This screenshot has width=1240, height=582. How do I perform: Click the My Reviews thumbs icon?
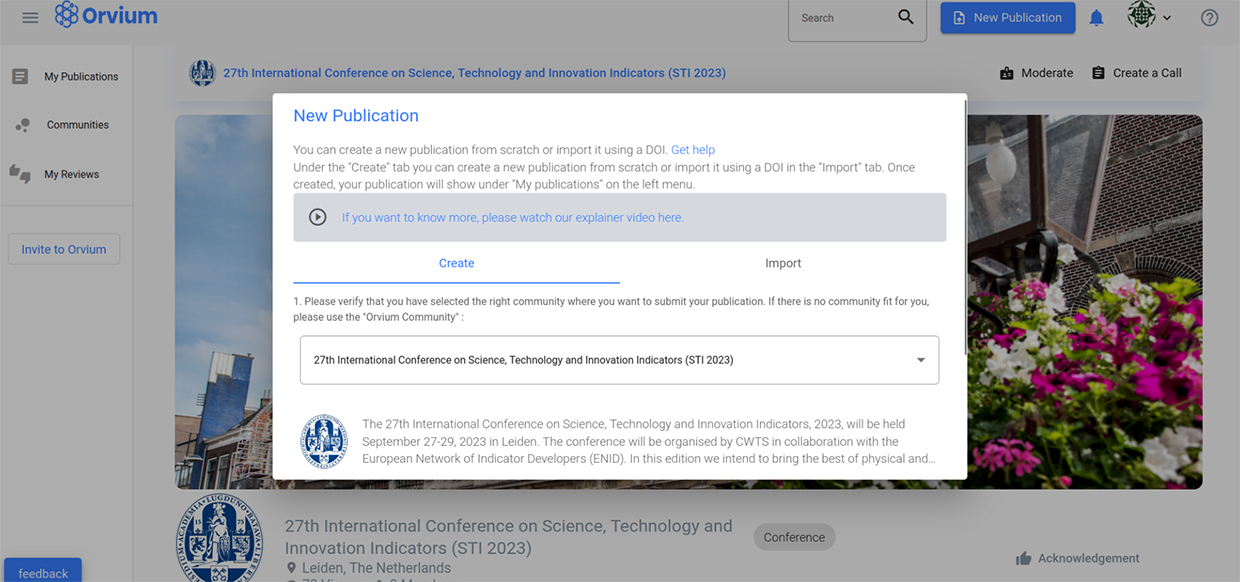(20, 174)
